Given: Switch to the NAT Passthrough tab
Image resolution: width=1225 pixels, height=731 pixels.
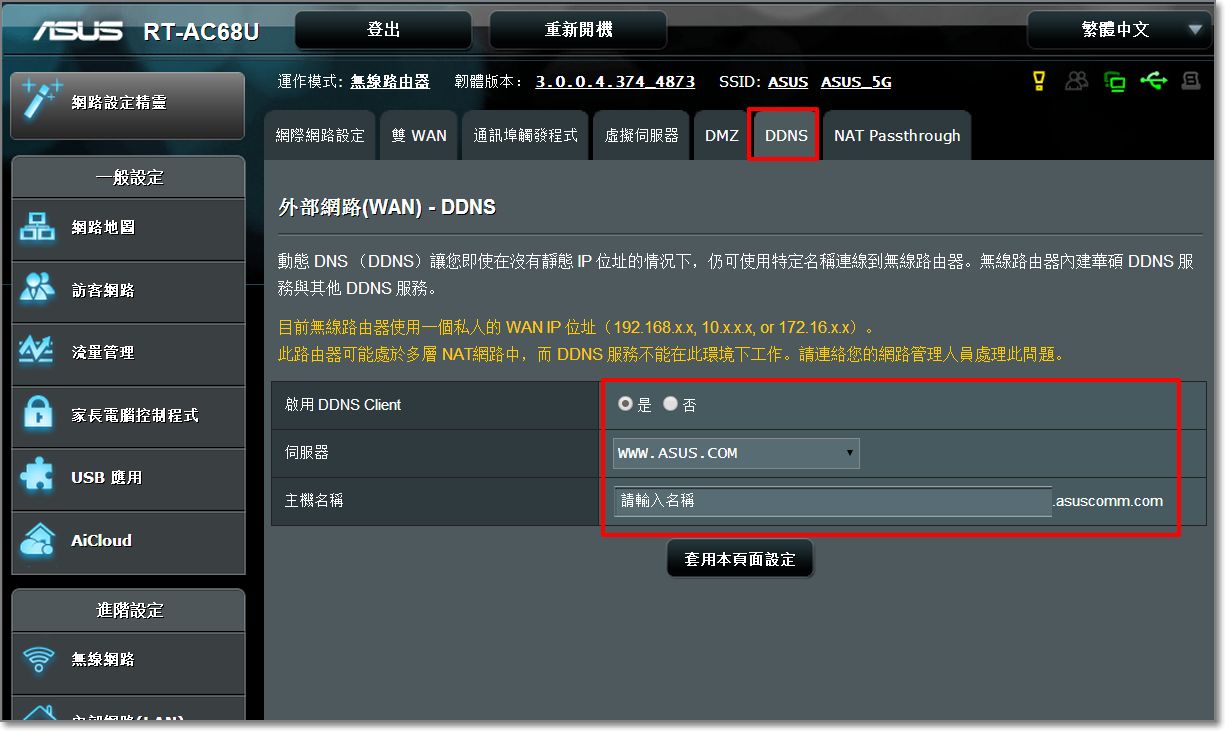Looking at the screenshot, I should point(897,135).
